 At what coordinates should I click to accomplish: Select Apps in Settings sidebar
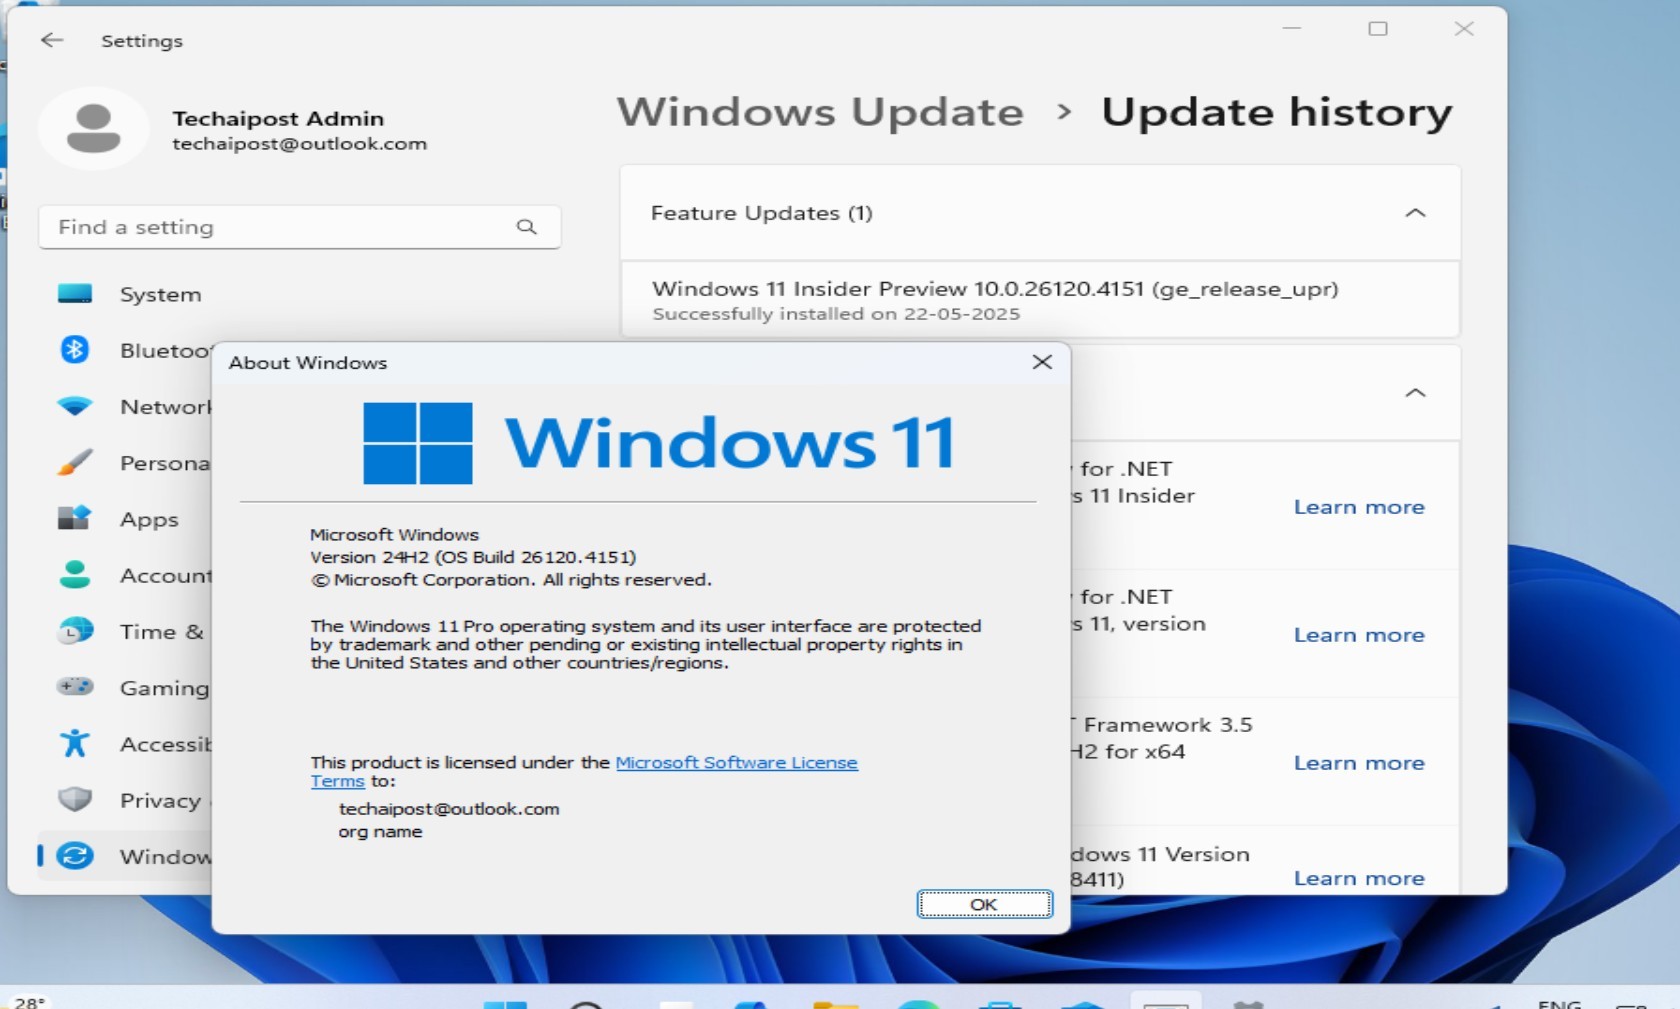point(149,519)
